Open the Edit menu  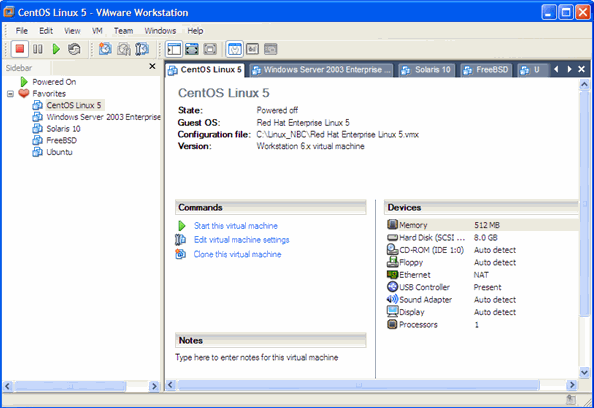tap(46, 31)
